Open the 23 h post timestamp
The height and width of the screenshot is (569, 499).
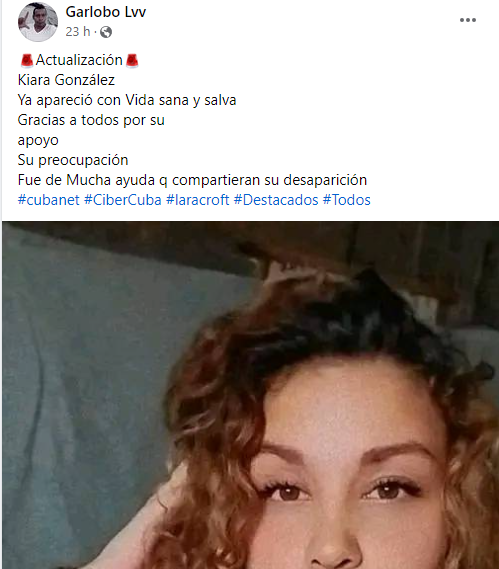point(78,32)
